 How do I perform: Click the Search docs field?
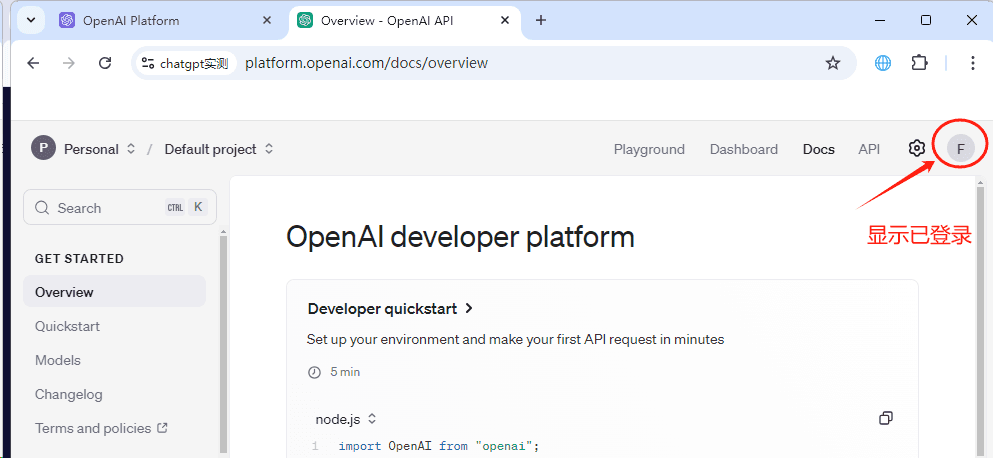[120, 207]
